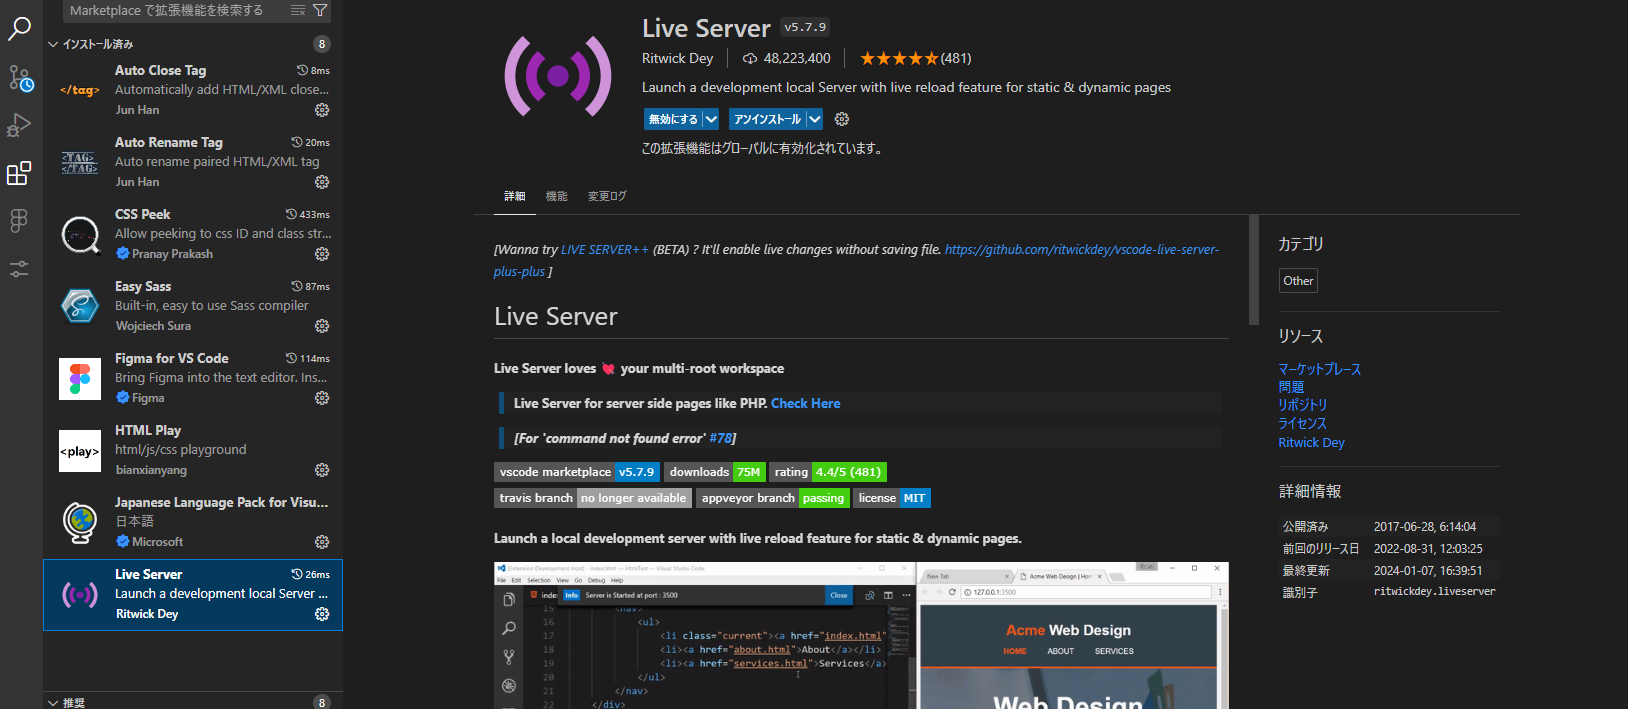This screenshot has height=709, width=1628.
Task: Click the Other category tag
Action: click(1298, 281)
